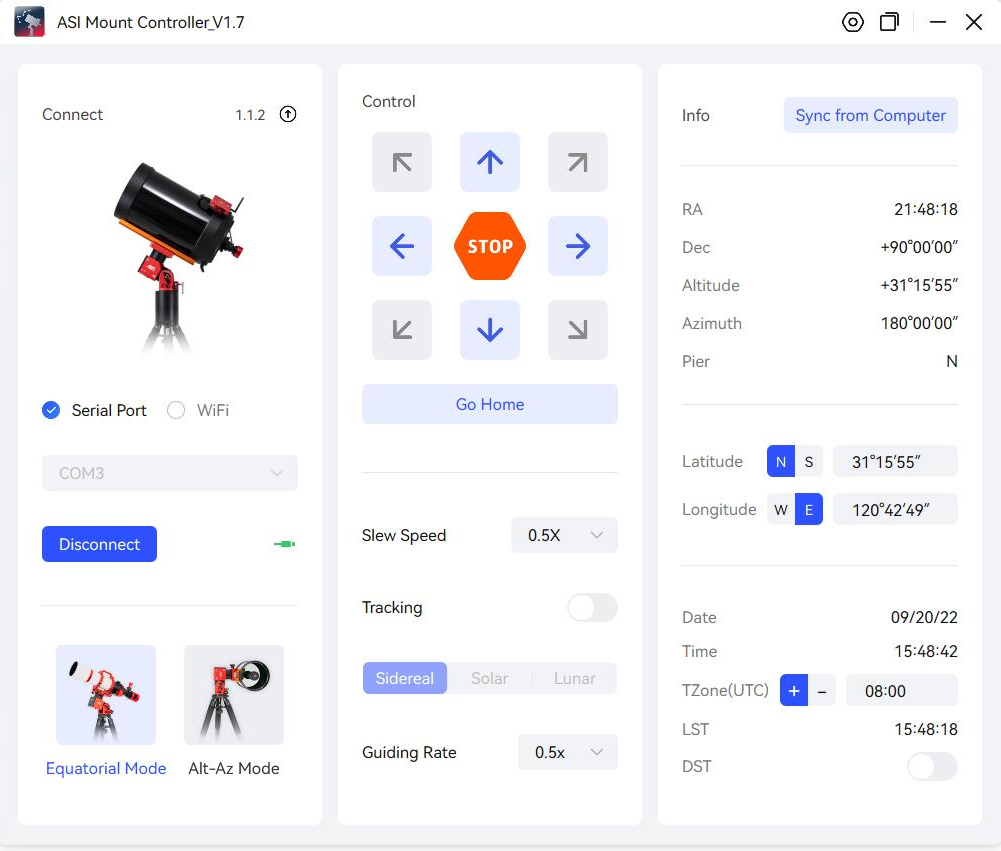Click the firmware update arrow icon near 1.1.2
Viewport: 1001px width, 851px height.
pos(288,114)
